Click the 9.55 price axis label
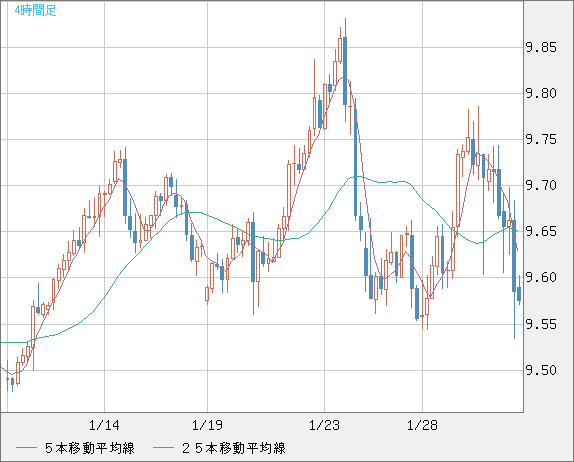This screenshot has height=462, width=574. [x=541, y=324]
